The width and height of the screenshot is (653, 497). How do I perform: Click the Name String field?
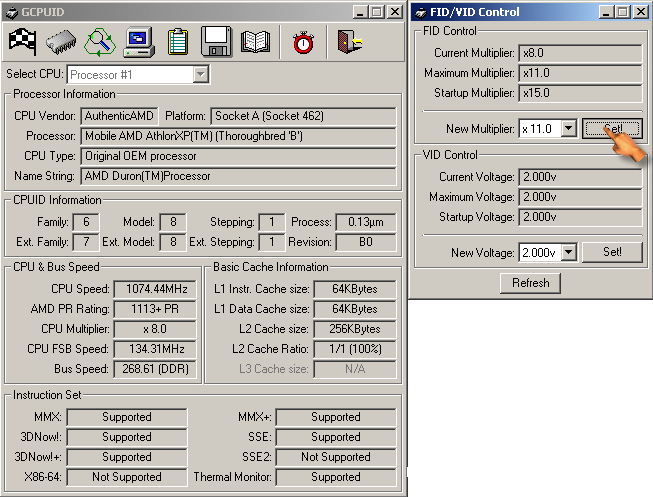(238, 176)
